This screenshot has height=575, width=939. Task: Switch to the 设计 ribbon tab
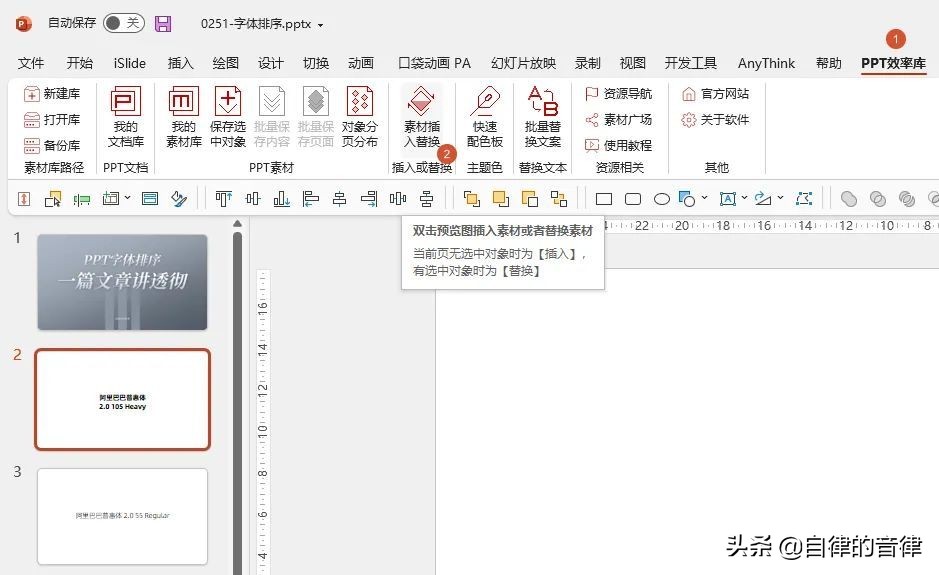tap(271, 63)
